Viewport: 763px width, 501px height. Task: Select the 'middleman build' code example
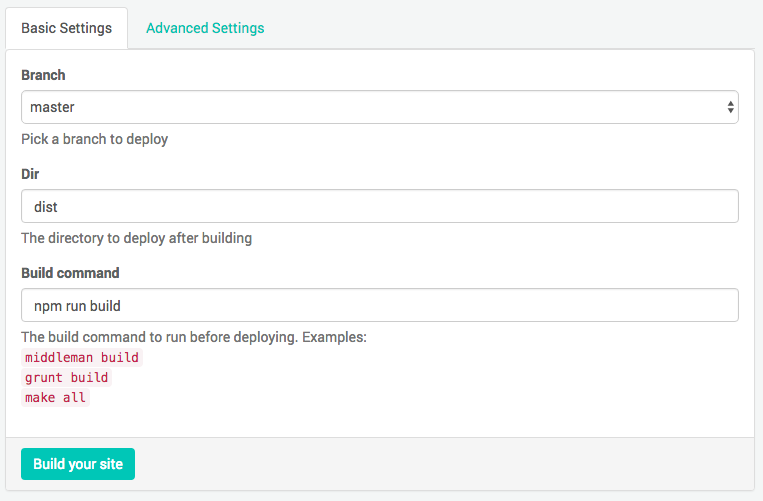pyautogui.click(x=83, y=357)
